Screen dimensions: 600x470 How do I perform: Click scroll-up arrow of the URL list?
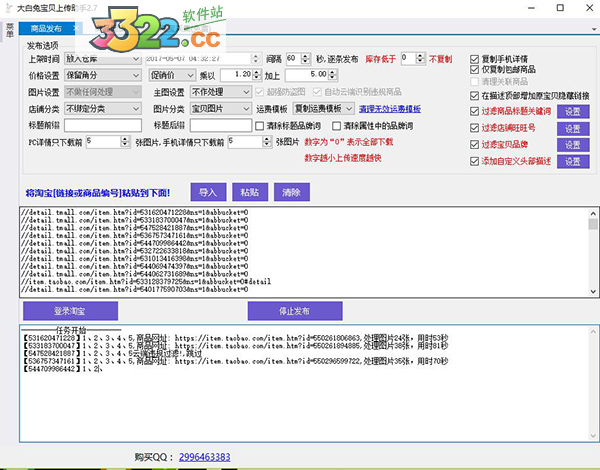[x=593, y=212]
